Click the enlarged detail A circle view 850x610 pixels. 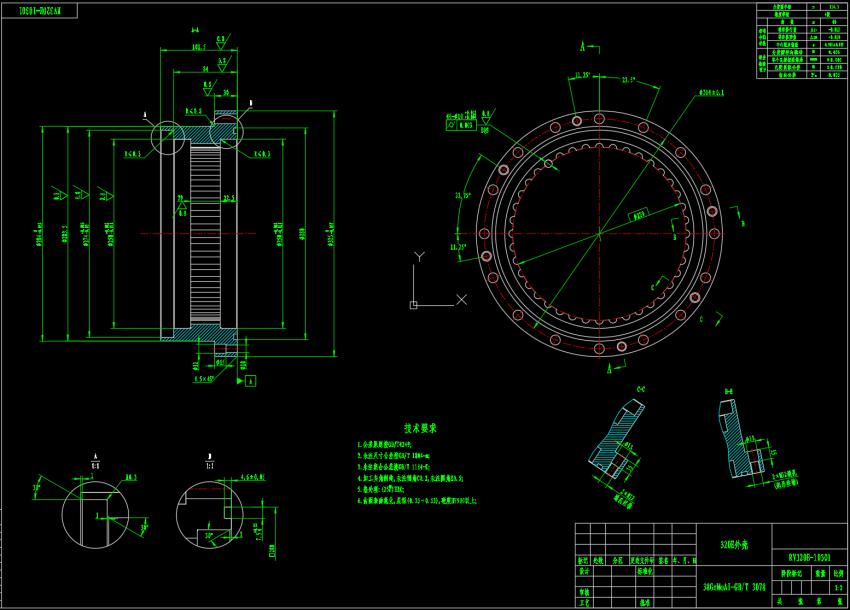(95, 514)
